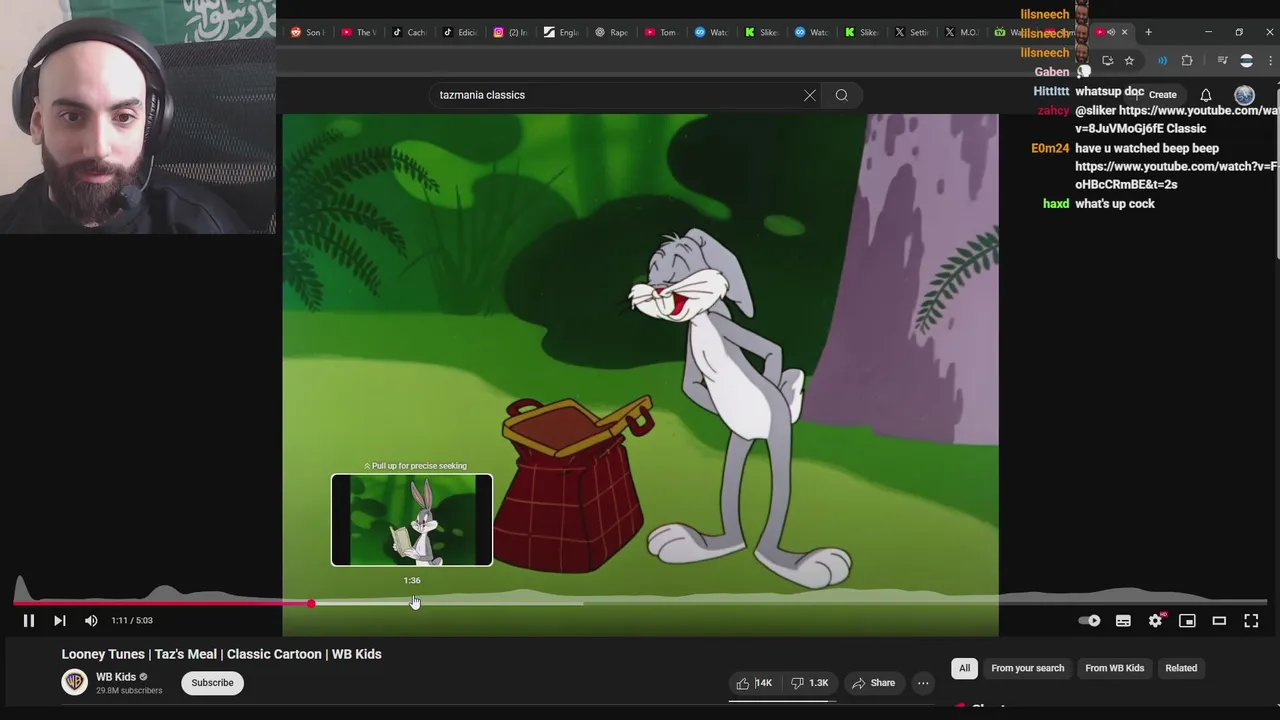Image resolution: width=1280 pixels, height=720 pixels.
Task: Toggle subtitles/closed captions button
Action: (x=1123, y=621)
